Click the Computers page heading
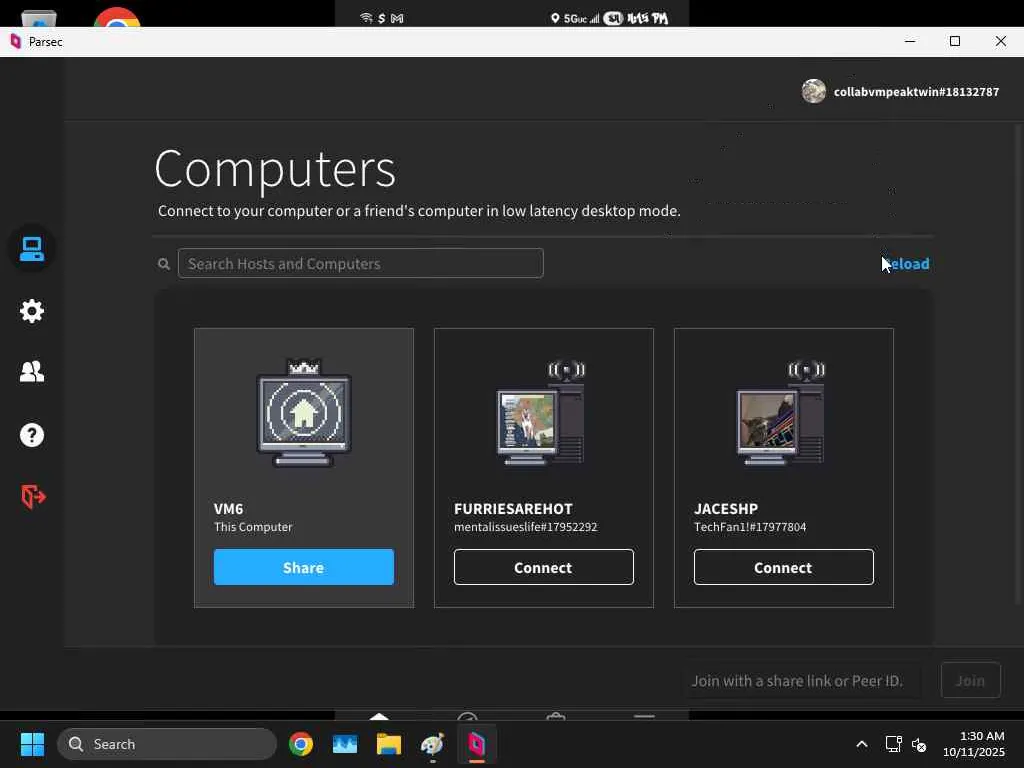This screenshot has width=1024, height=768. coord(275,169)
